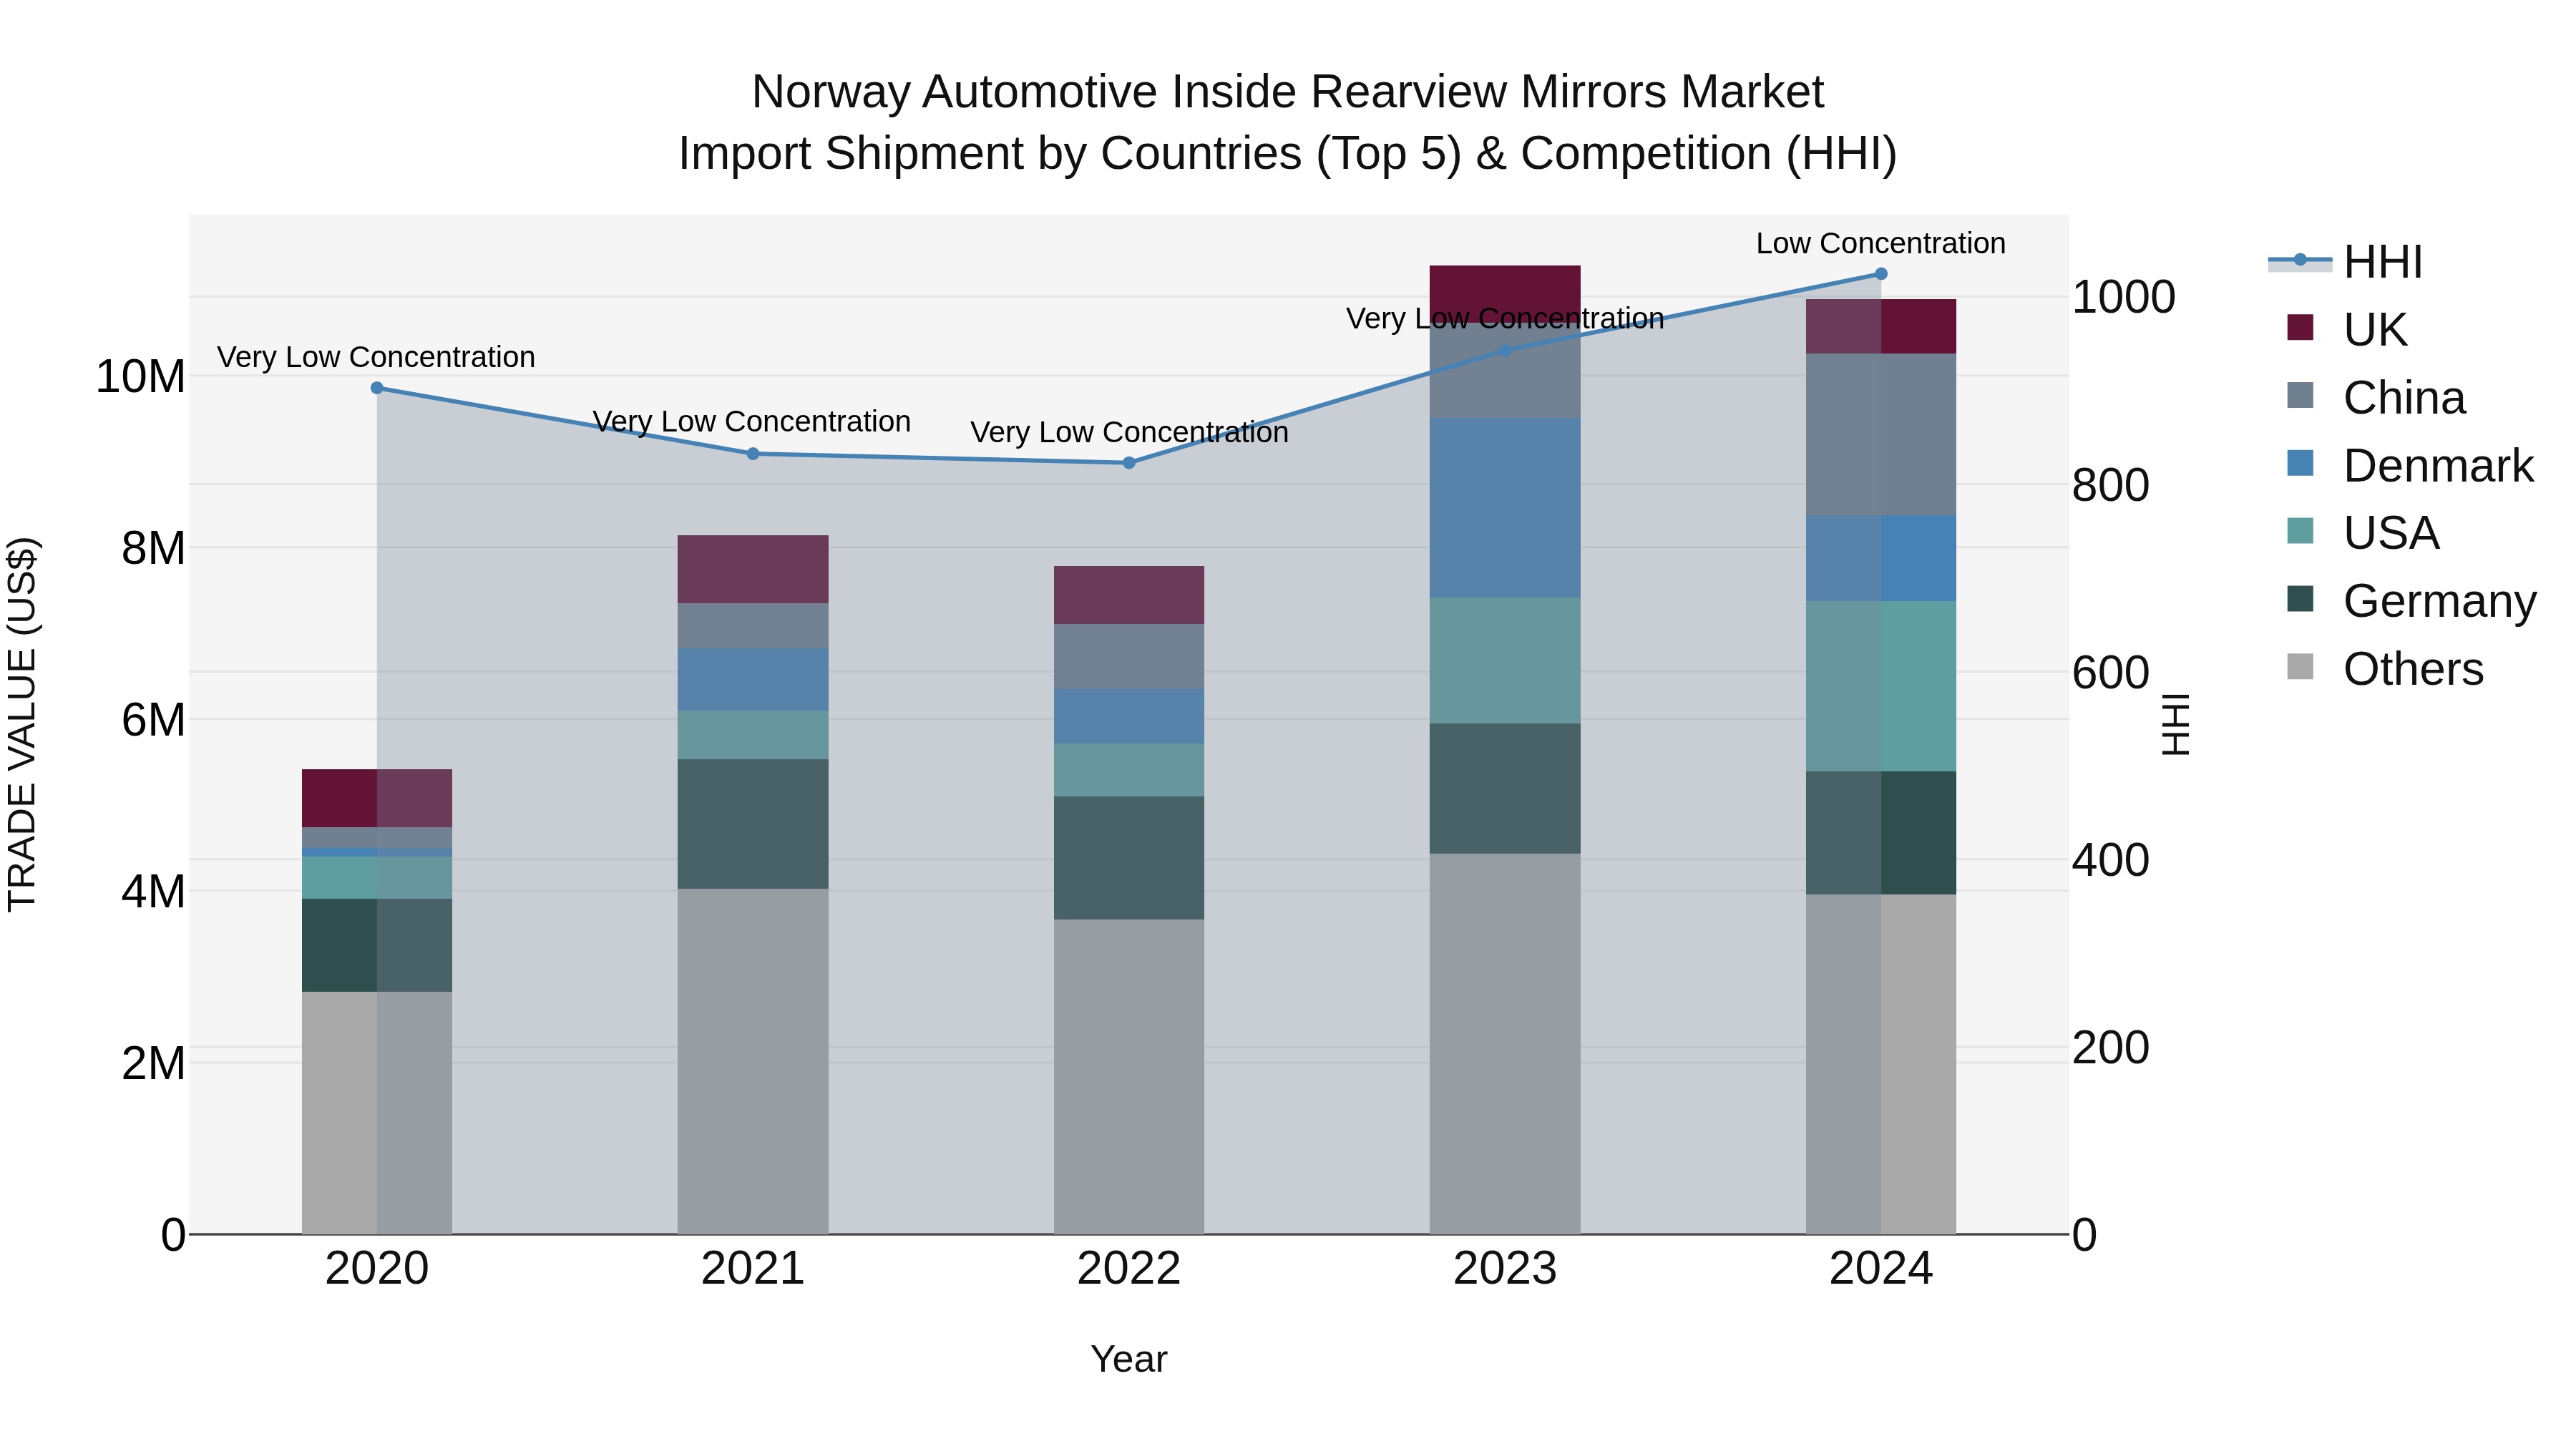Screen dimensions: 2576x1449
Task: Click the USA segment in the 2024 bar
Action: coord(1881,686)
